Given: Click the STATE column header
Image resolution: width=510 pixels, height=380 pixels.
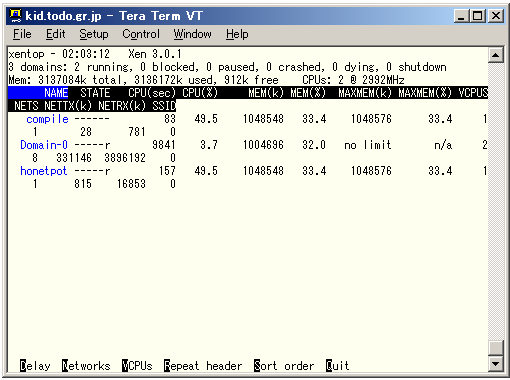Looking at the screenshot, I should (95, 93).
